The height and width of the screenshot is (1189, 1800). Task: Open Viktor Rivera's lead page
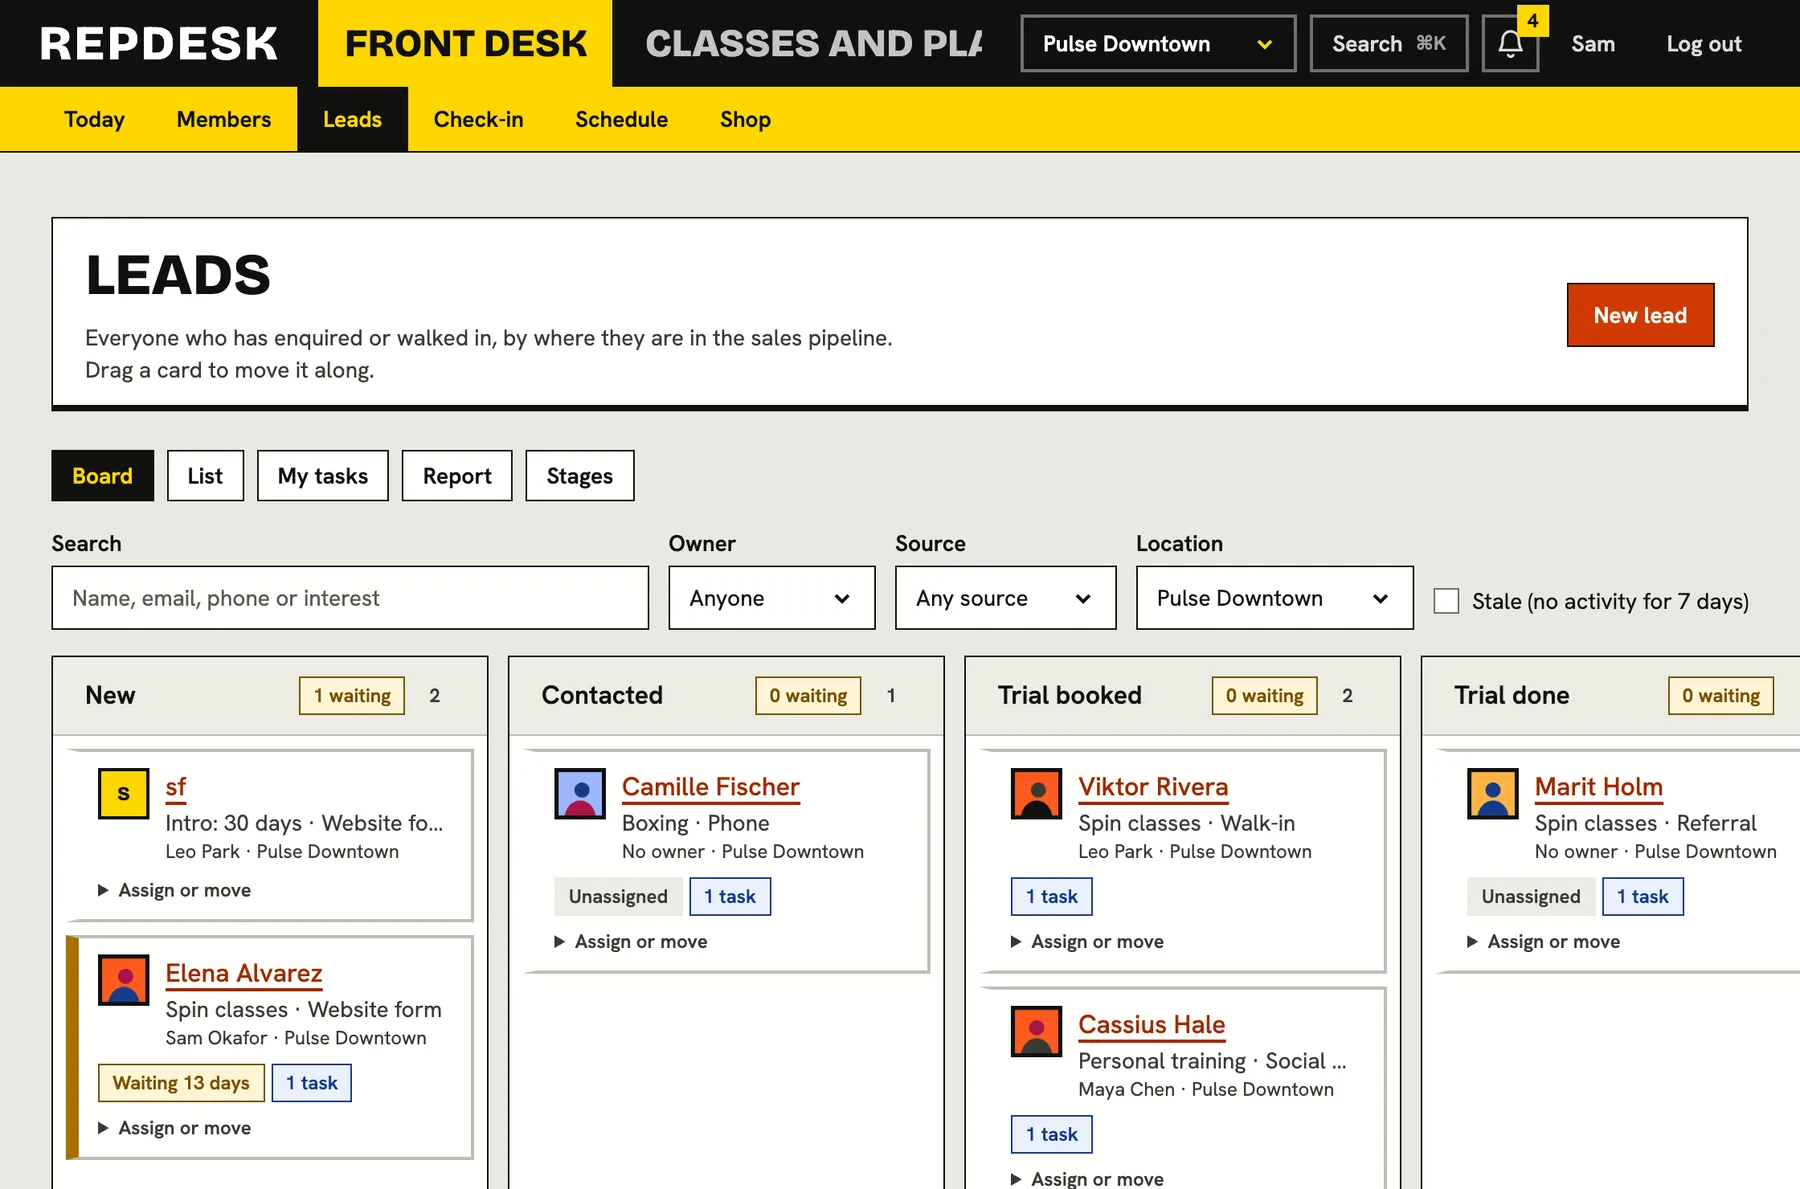click(x=1153, y=787)
